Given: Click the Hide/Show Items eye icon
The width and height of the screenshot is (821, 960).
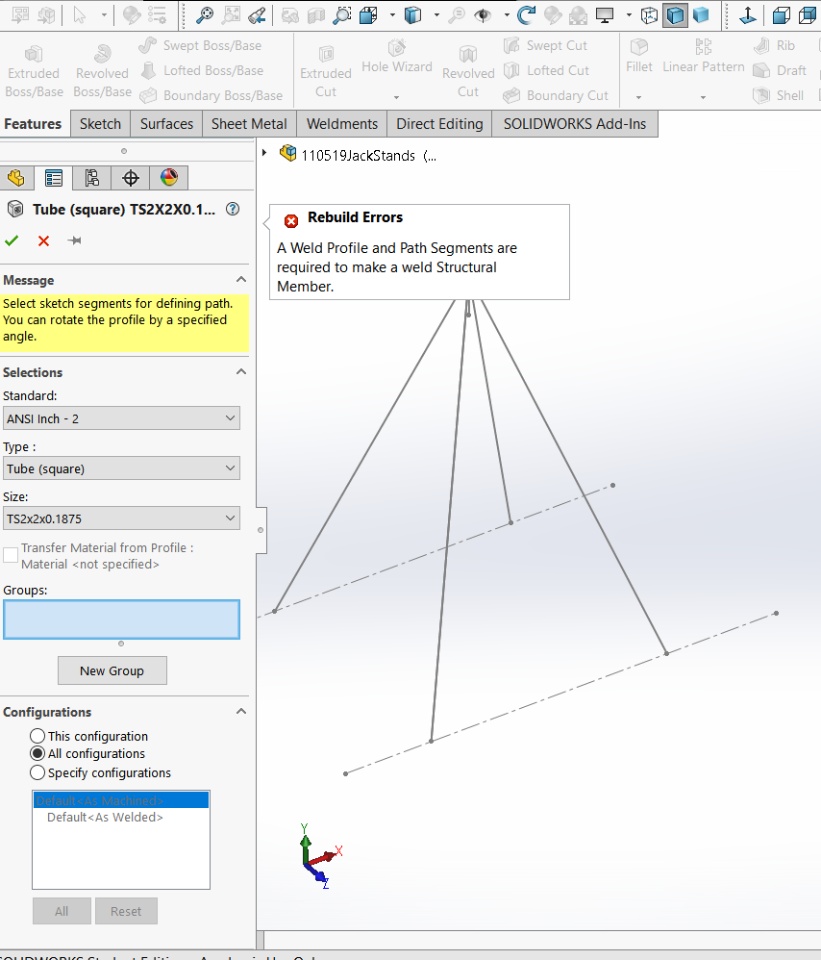Looking at the screenshot, I should 483,15.
